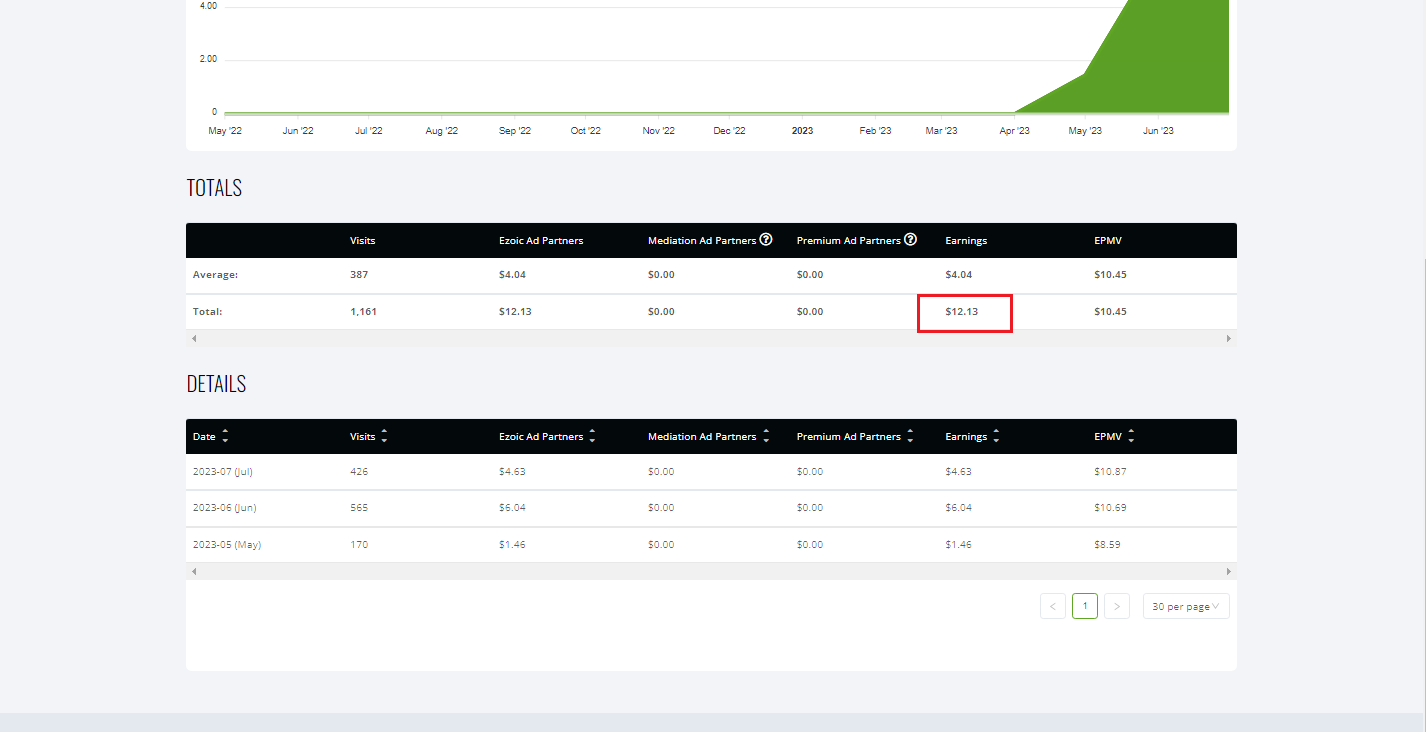This screenshot has width=1426, height=732.
Task: Click the Total row label
Action: point(207,312)
